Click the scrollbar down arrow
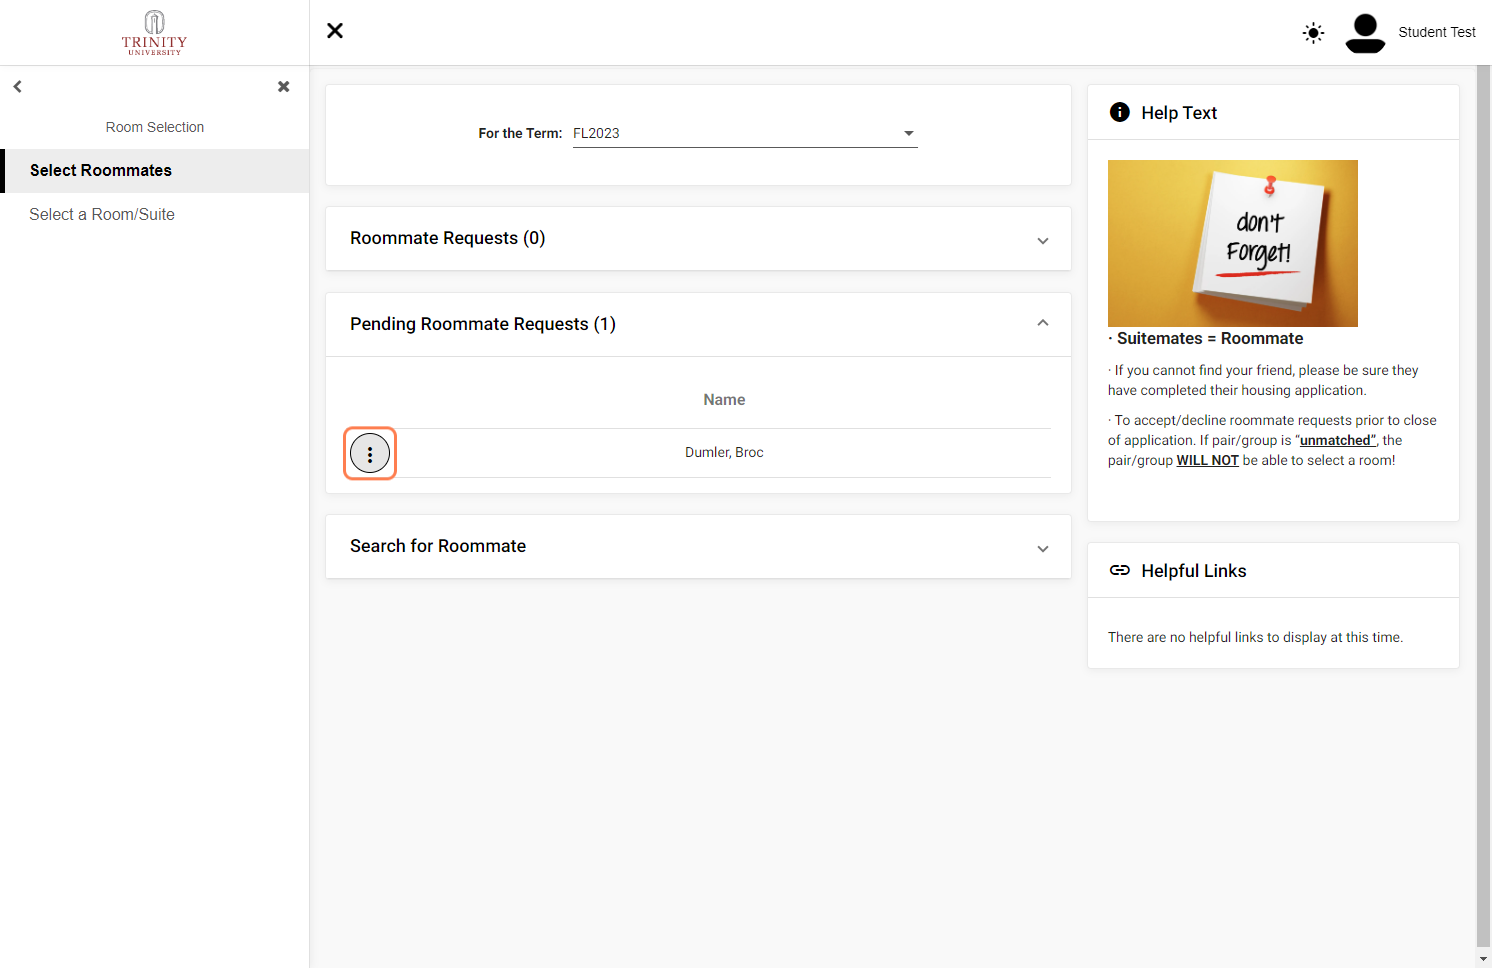This screenshot has height=968, width=1492. pos(1484,959)
